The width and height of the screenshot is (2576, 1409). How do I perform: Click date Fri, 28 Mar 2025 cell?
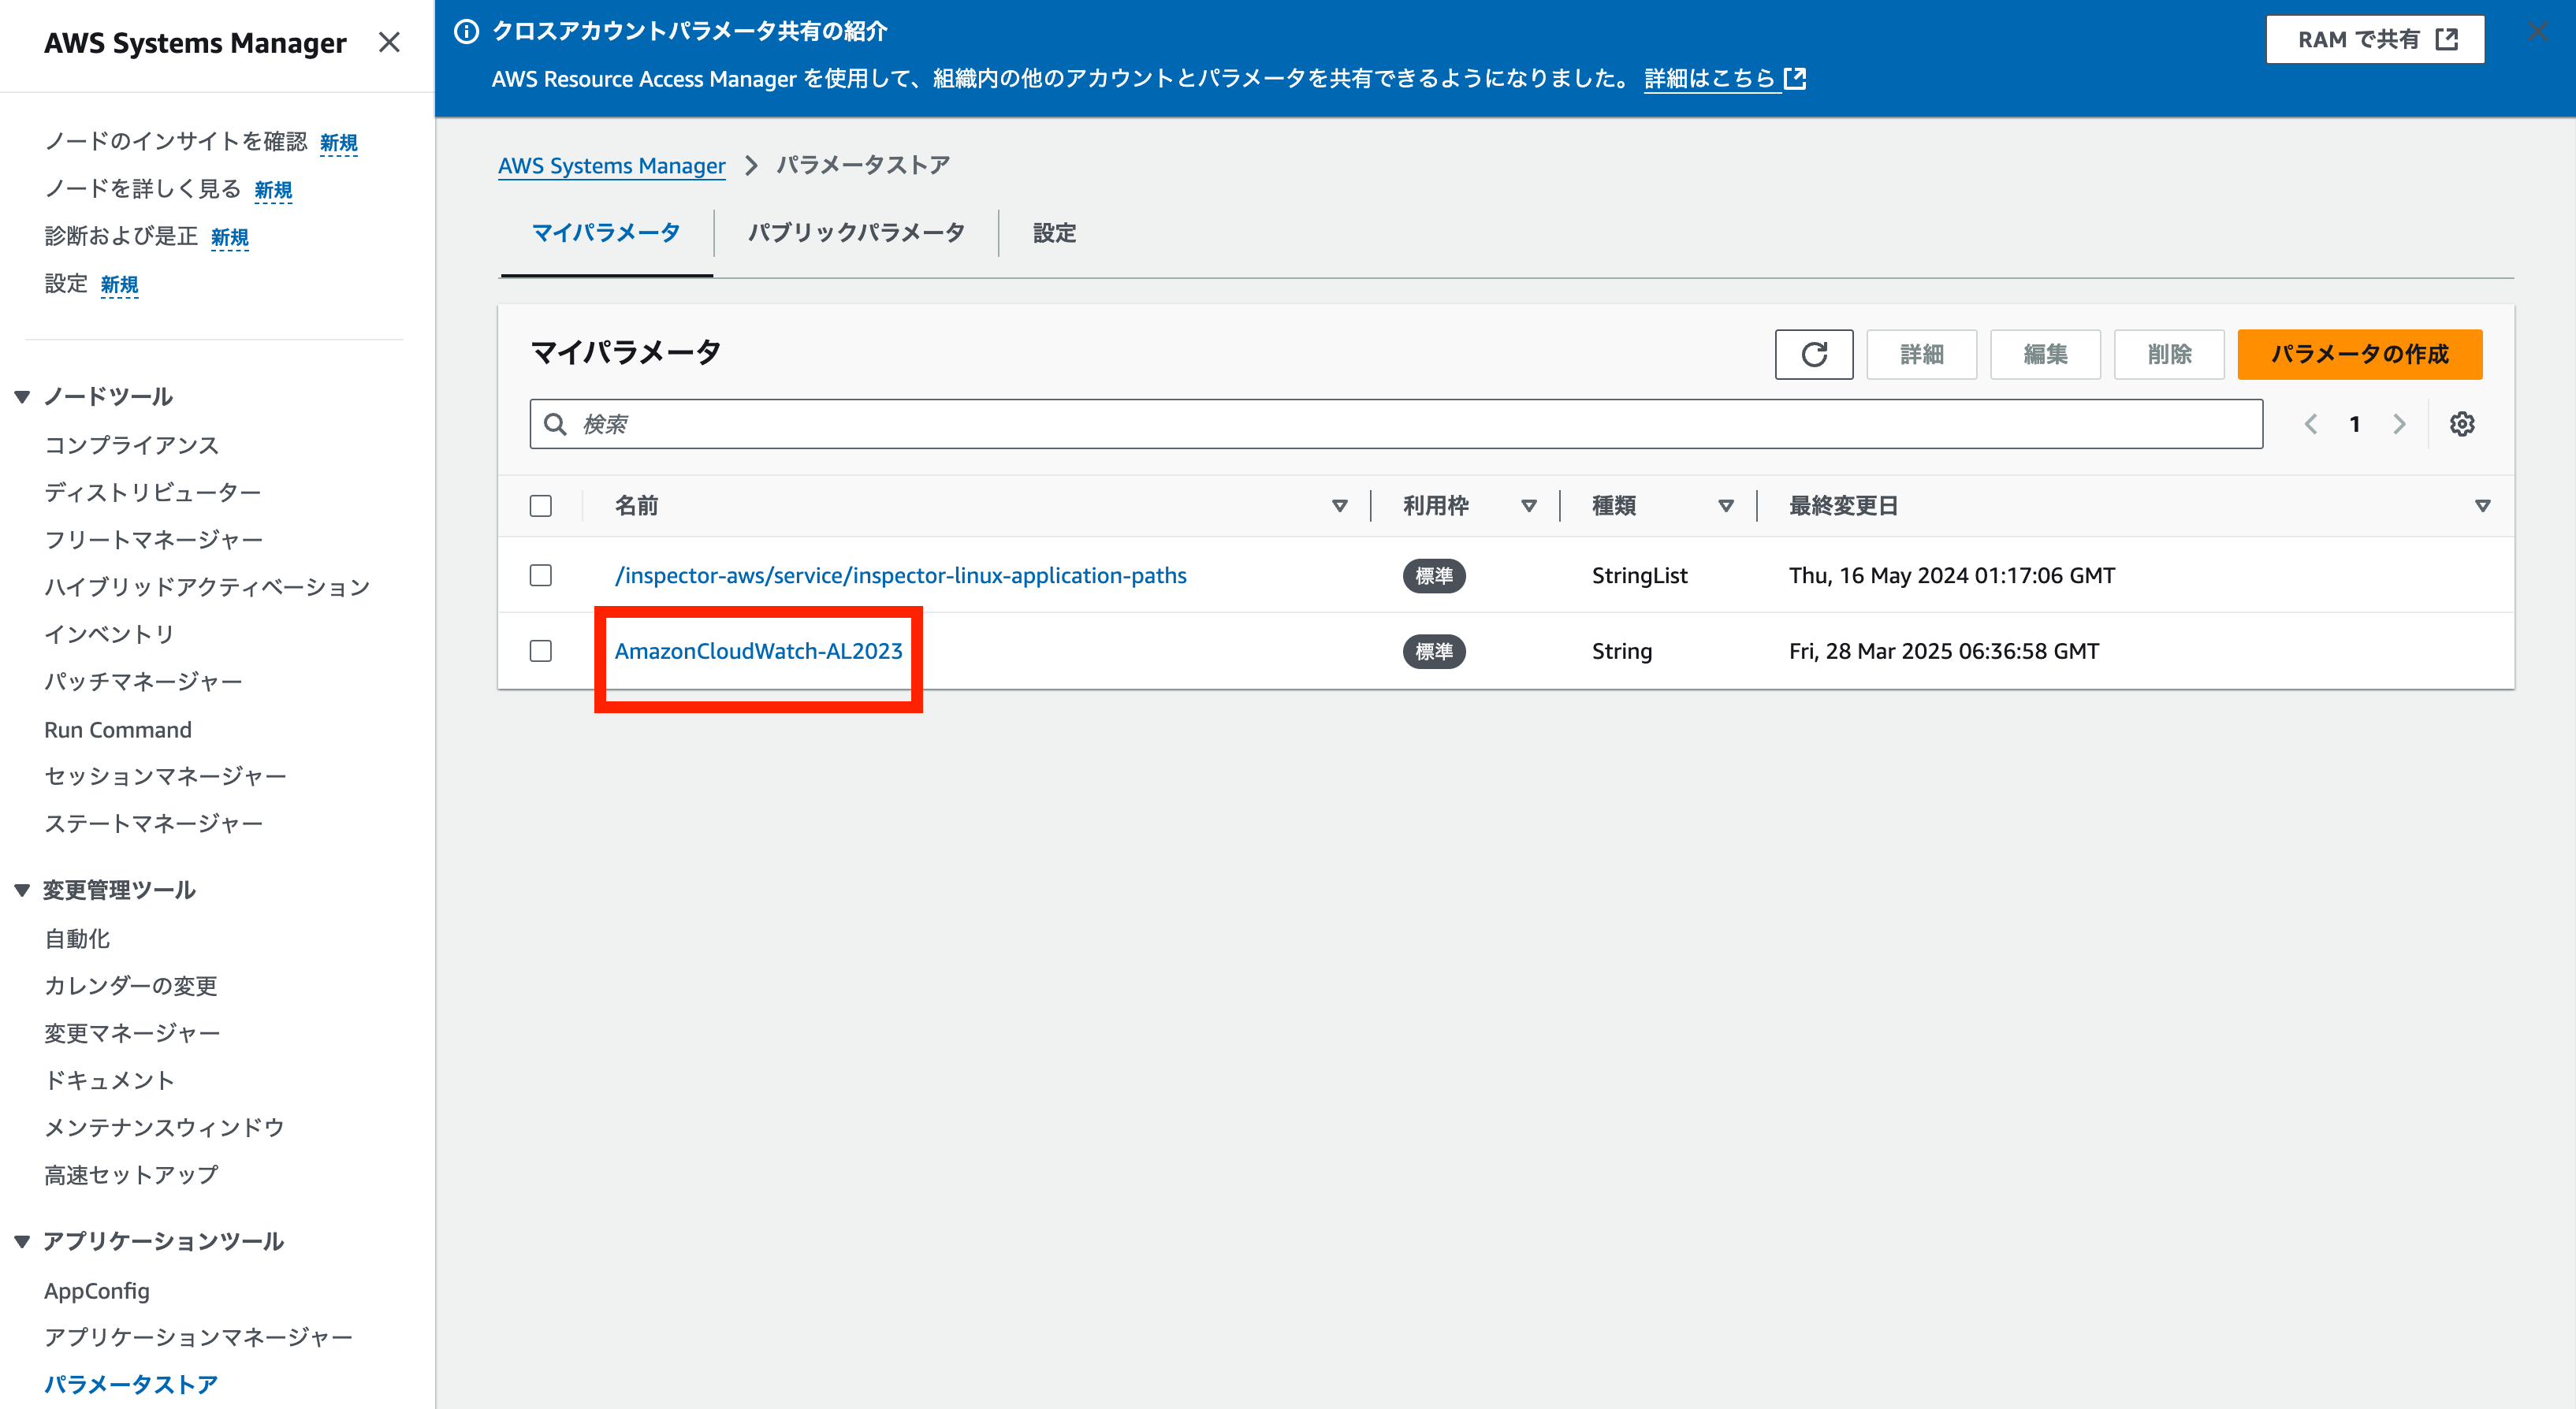tap(1943, 651)
